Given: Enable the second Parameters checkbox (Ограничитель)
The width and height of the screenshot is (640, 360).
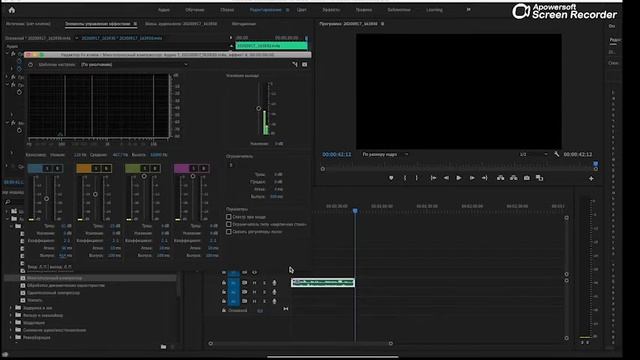Looking at the screenshot, I should coord(229,224).
